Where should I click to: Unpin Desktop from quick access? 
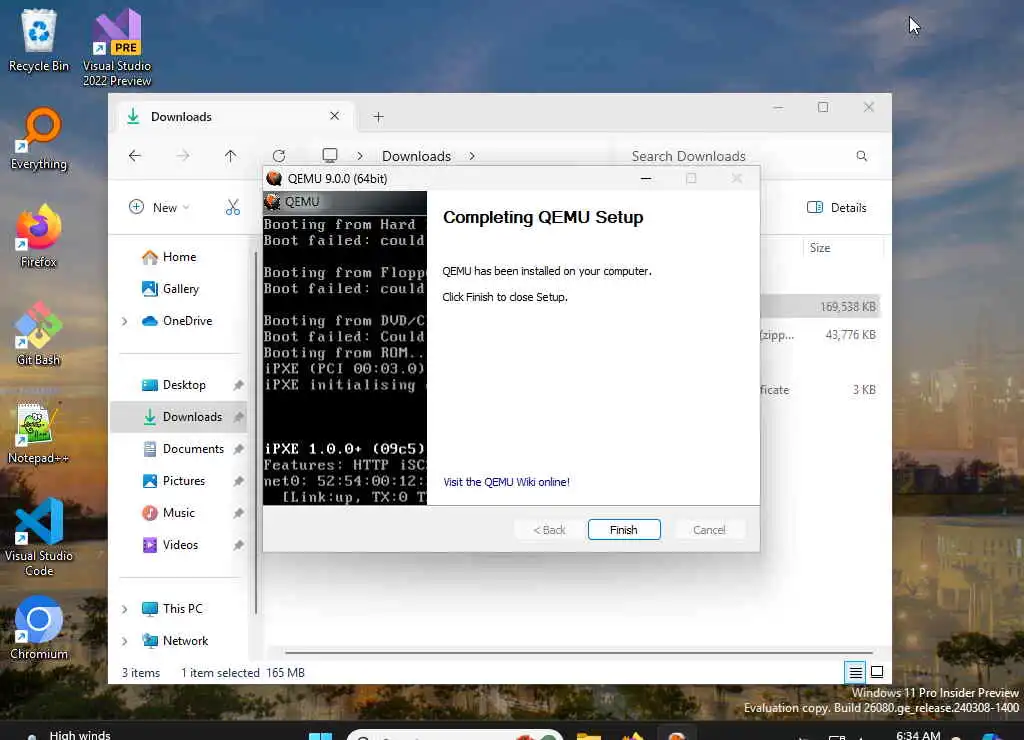[238, 385]
